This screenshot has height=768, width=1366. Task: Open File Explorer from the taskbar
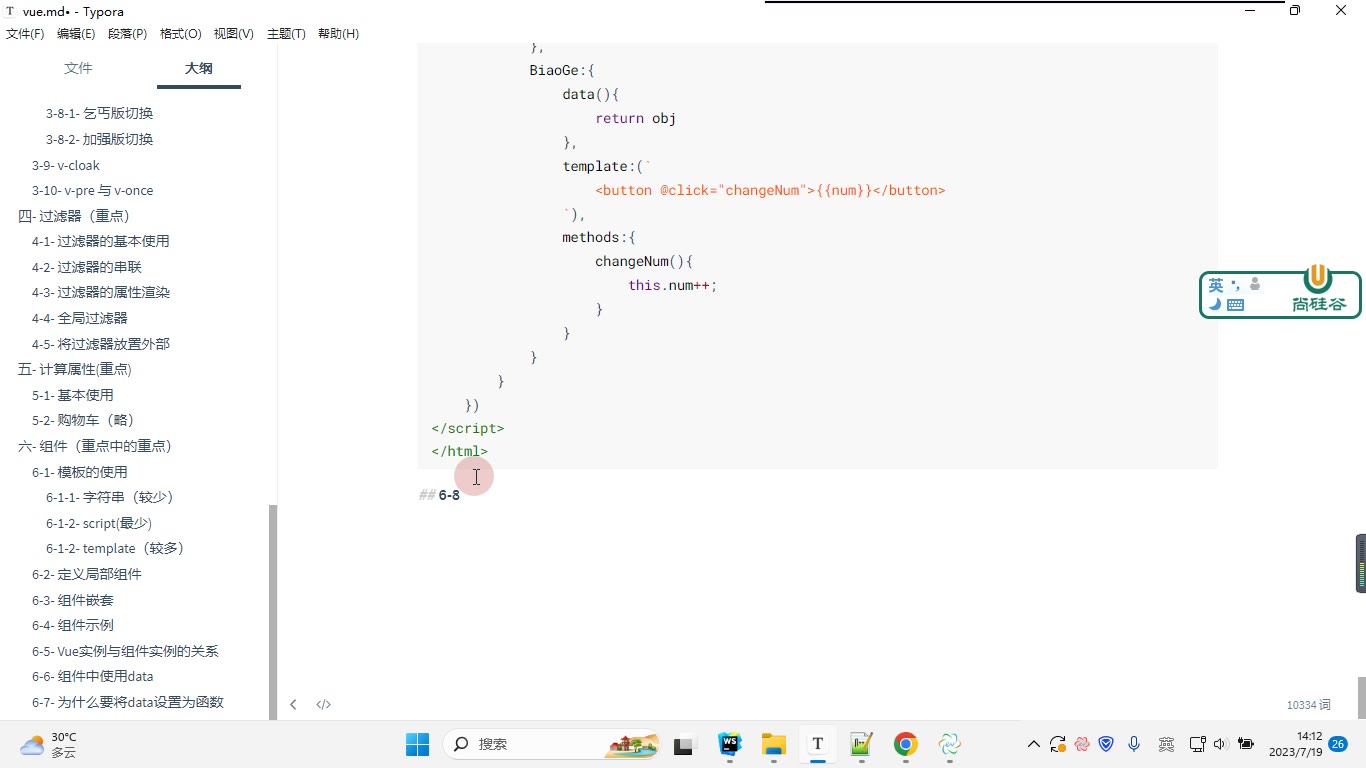(773, 744)
